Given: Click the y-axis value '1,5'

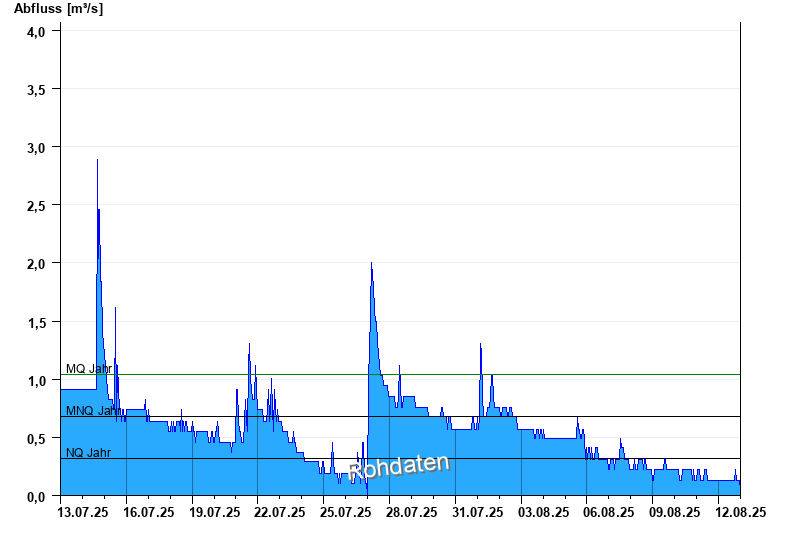Looking at the screenshot, I should [x=36, y=323].
